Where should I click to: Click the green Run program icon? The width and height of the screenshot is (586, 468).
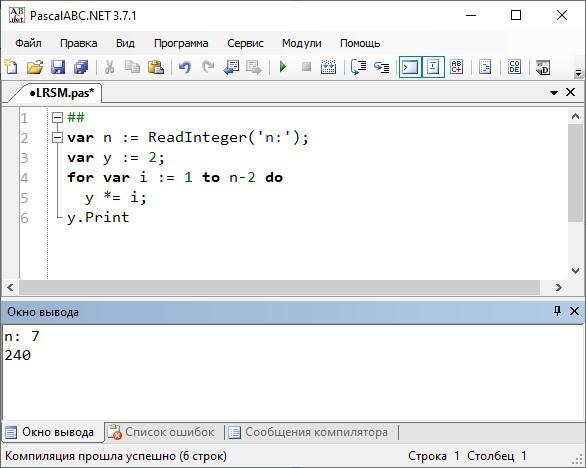[x=283, y=67]
